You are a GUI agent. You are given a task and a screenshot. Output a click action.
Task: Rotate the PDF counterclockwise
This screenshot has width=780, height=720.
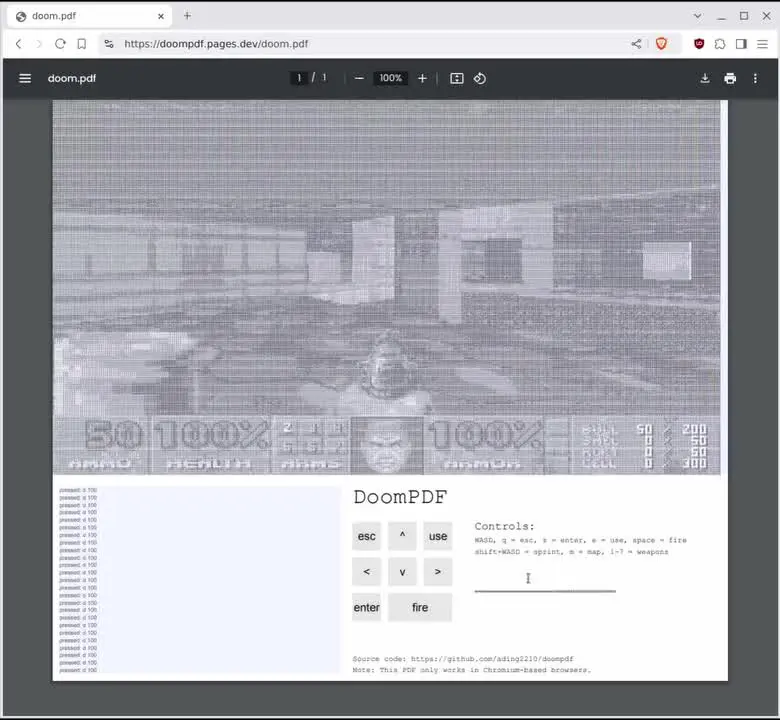480,78
